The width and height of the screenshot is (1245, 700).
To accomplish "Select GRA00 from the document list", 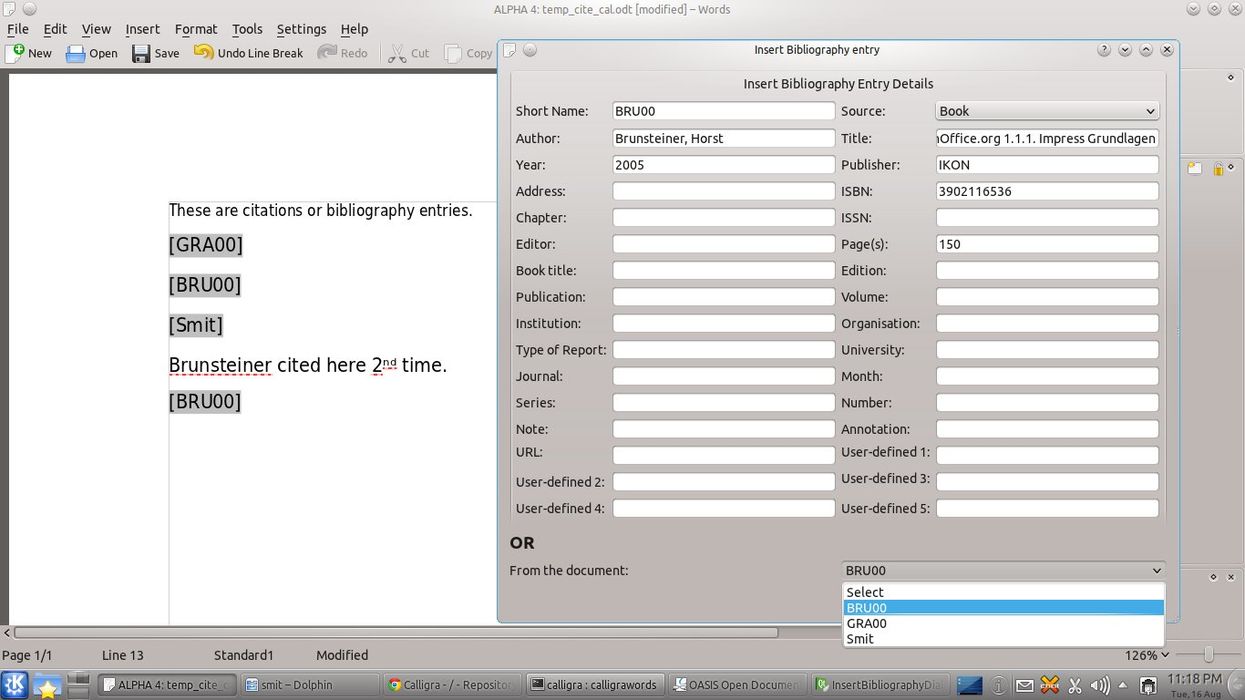I will [x=866, y=623].
